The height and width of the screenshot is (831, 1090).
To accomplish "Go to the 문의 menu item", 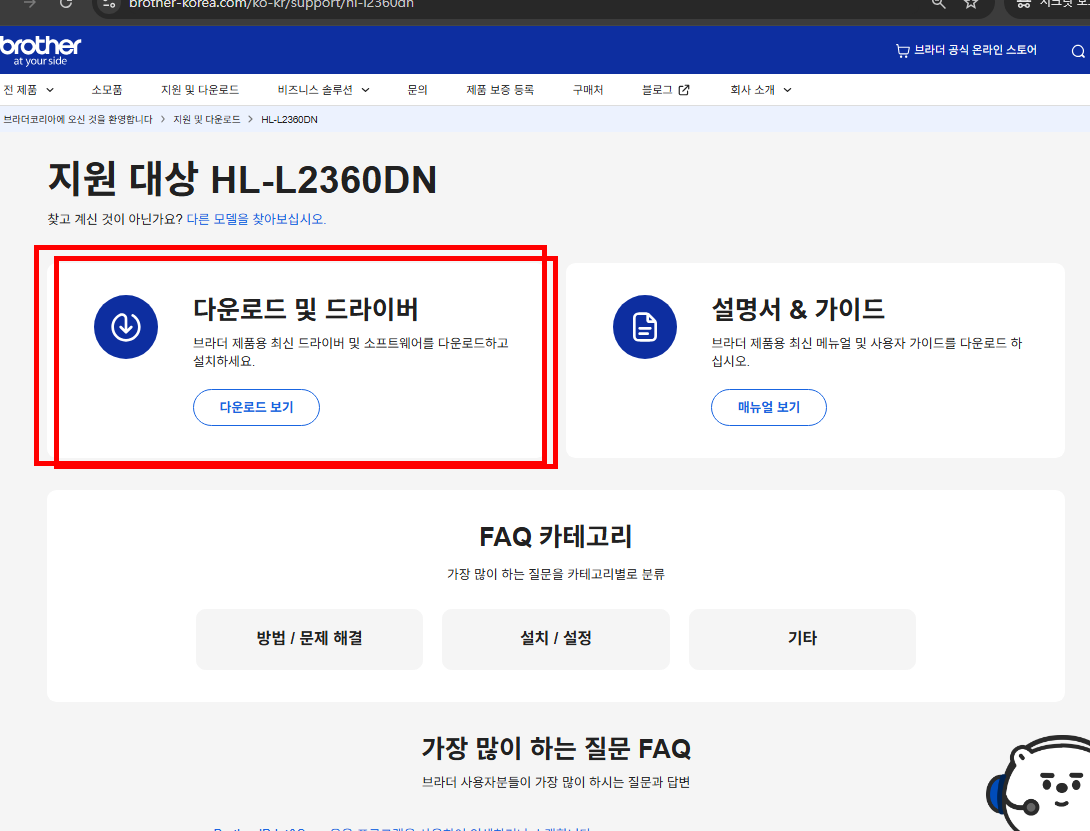I will click(x=417, y=90).
